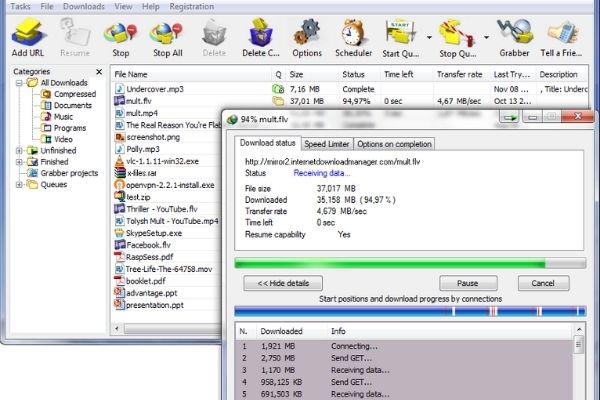Select the Download status tab

[267, 143]
